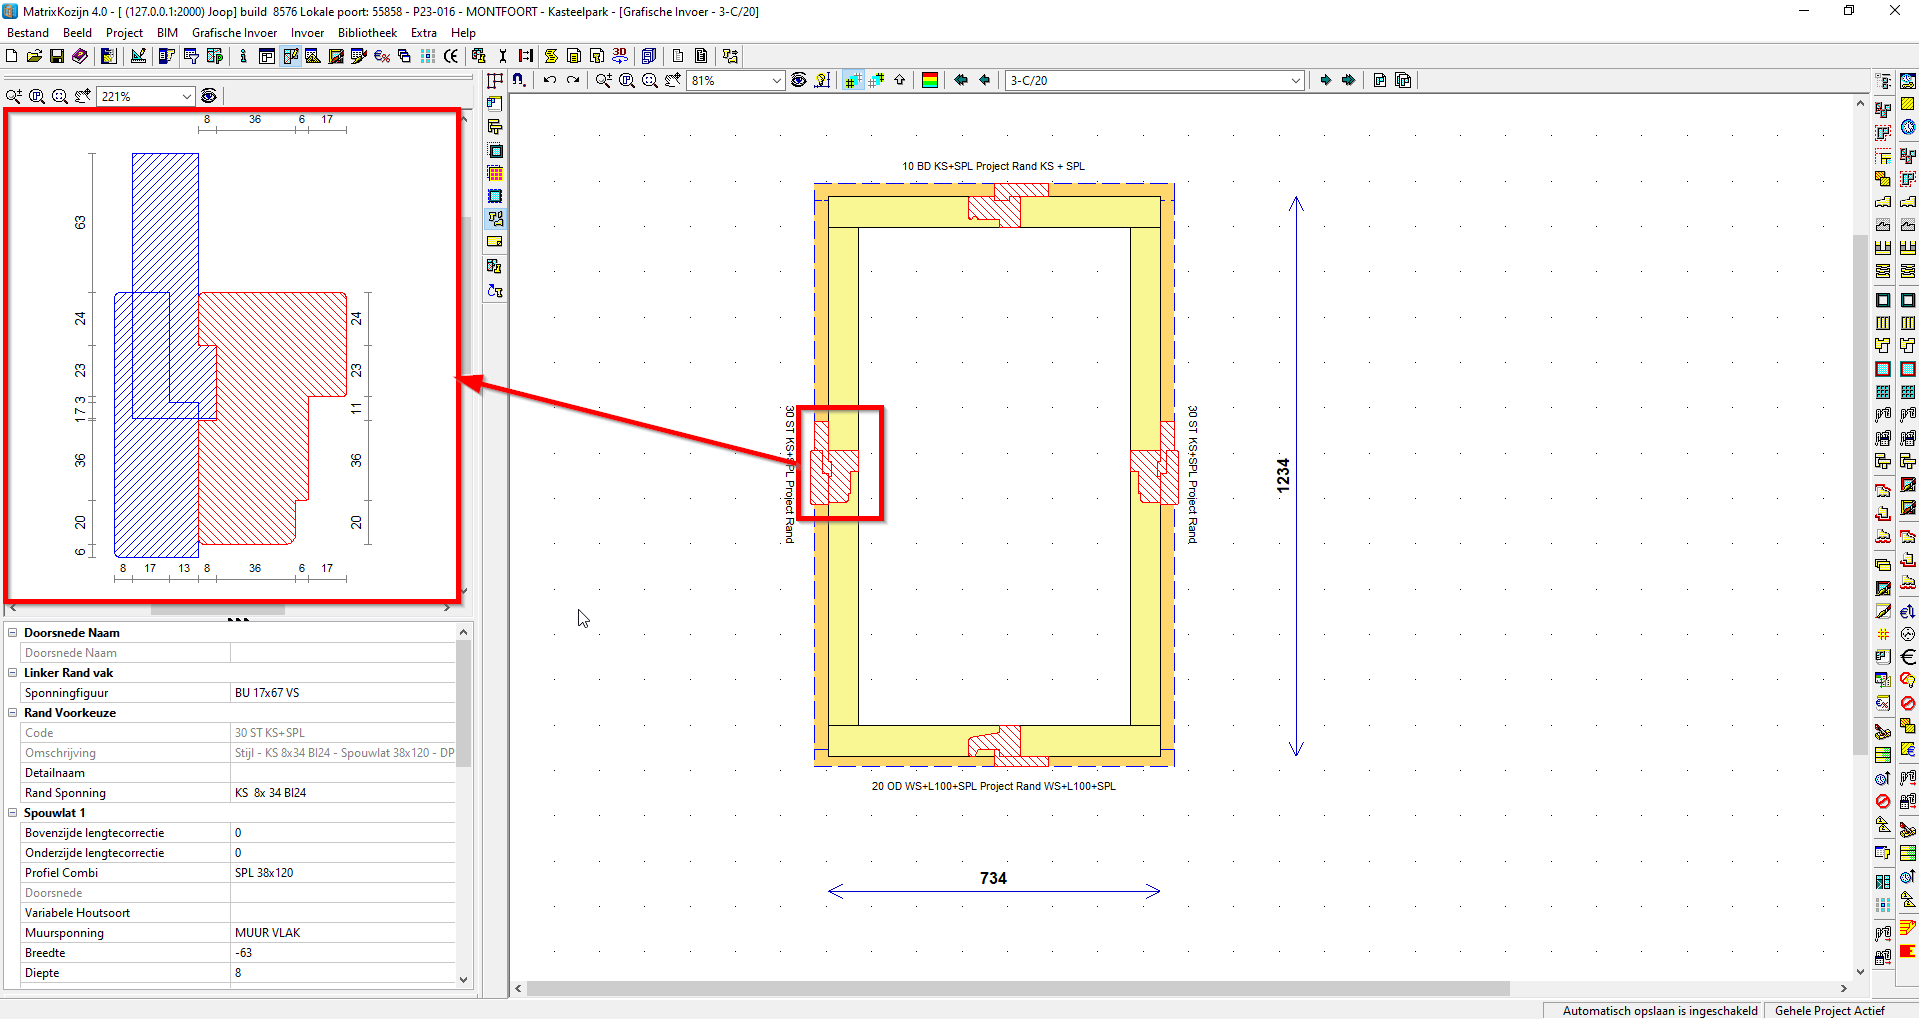Click the Doorsnede Naam input field
Screen dimensions: 1919x1019
[x=343, y=652]
